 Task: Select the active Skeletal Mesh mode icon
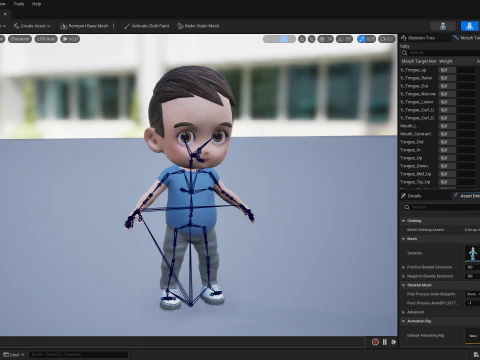coord(469,26)
